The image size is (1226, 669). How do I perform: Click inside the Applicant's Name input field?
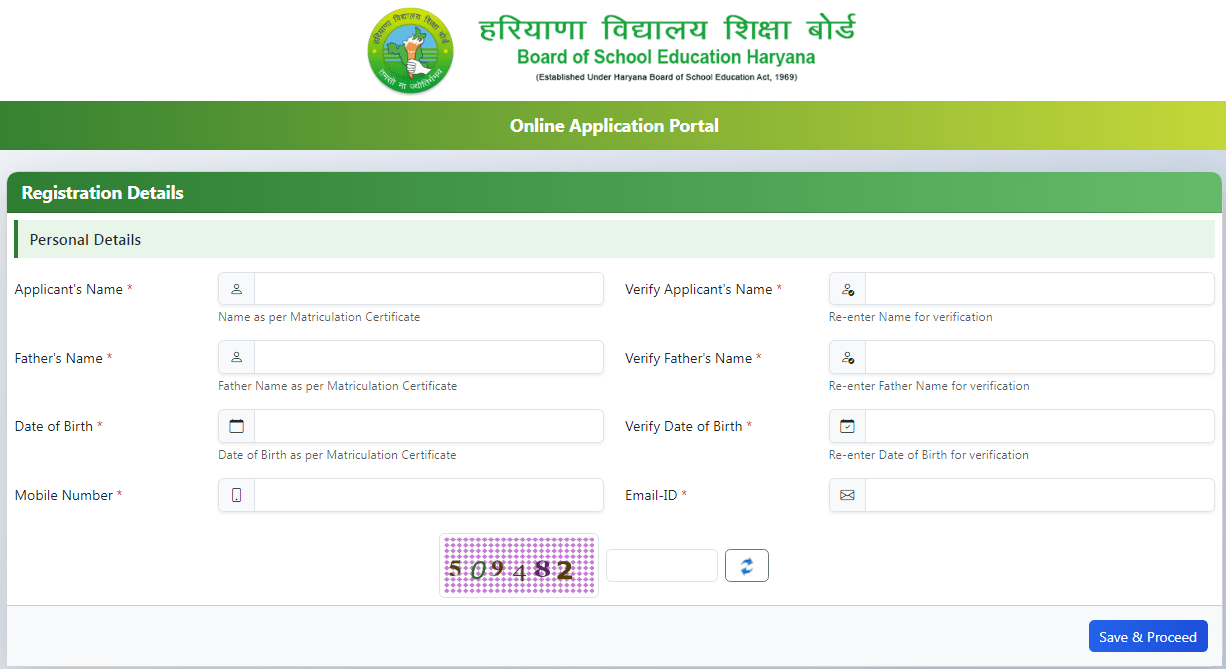[x=430, y=288]
